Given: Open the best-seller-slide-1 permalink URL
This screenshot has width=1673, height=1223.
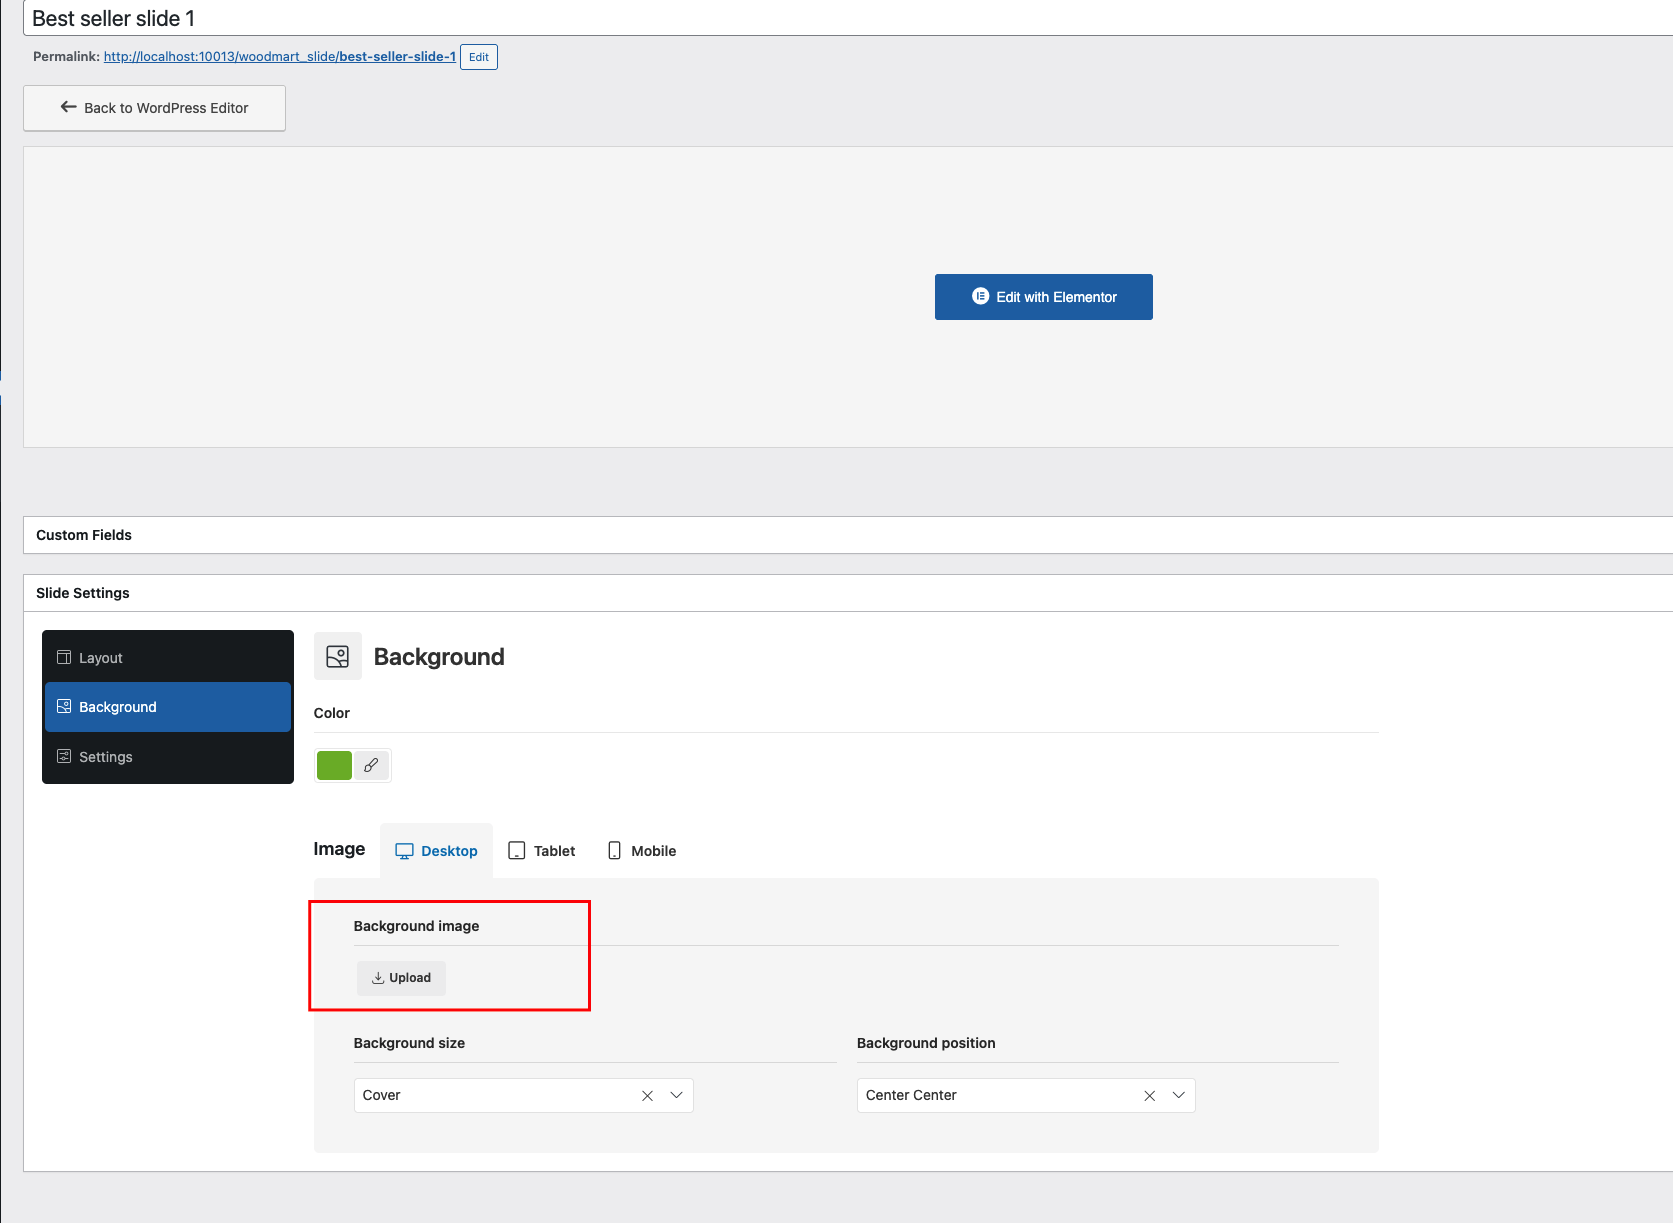Looking at the screenshot, I should [x=280, y=57].
